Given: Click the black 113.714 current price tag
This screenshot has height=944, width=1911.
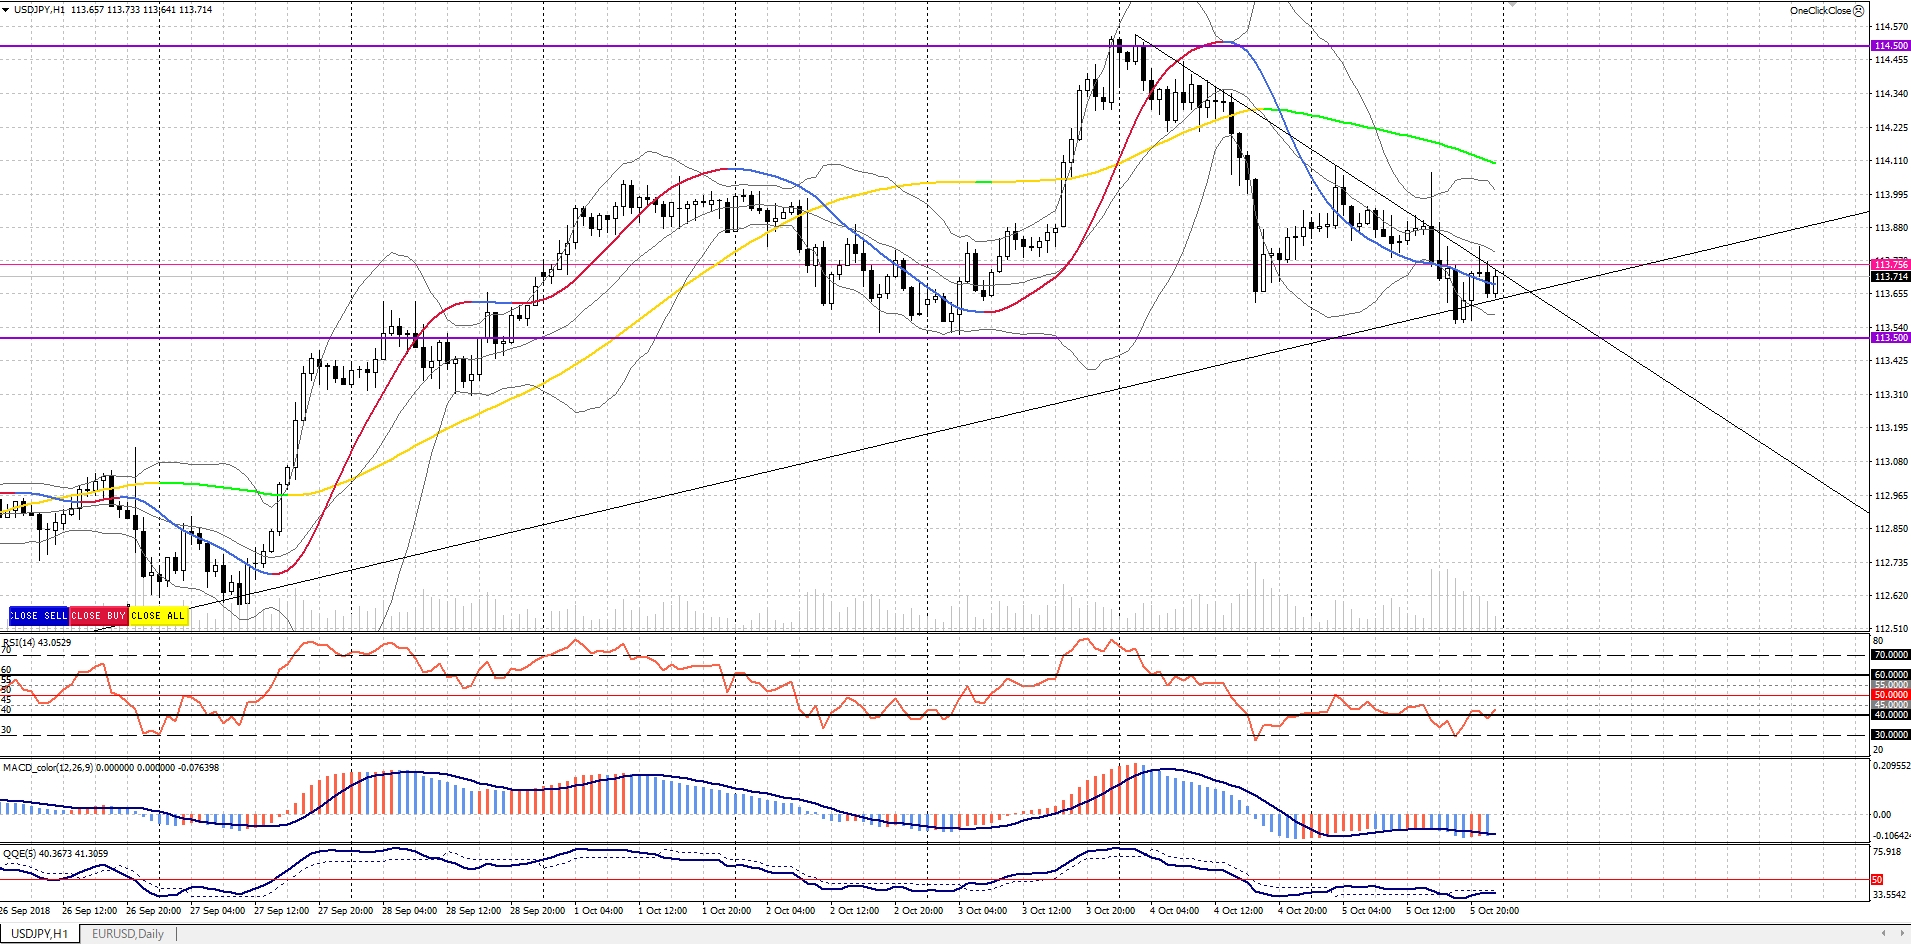Looking at the screenshot, I should (1890, 276).
